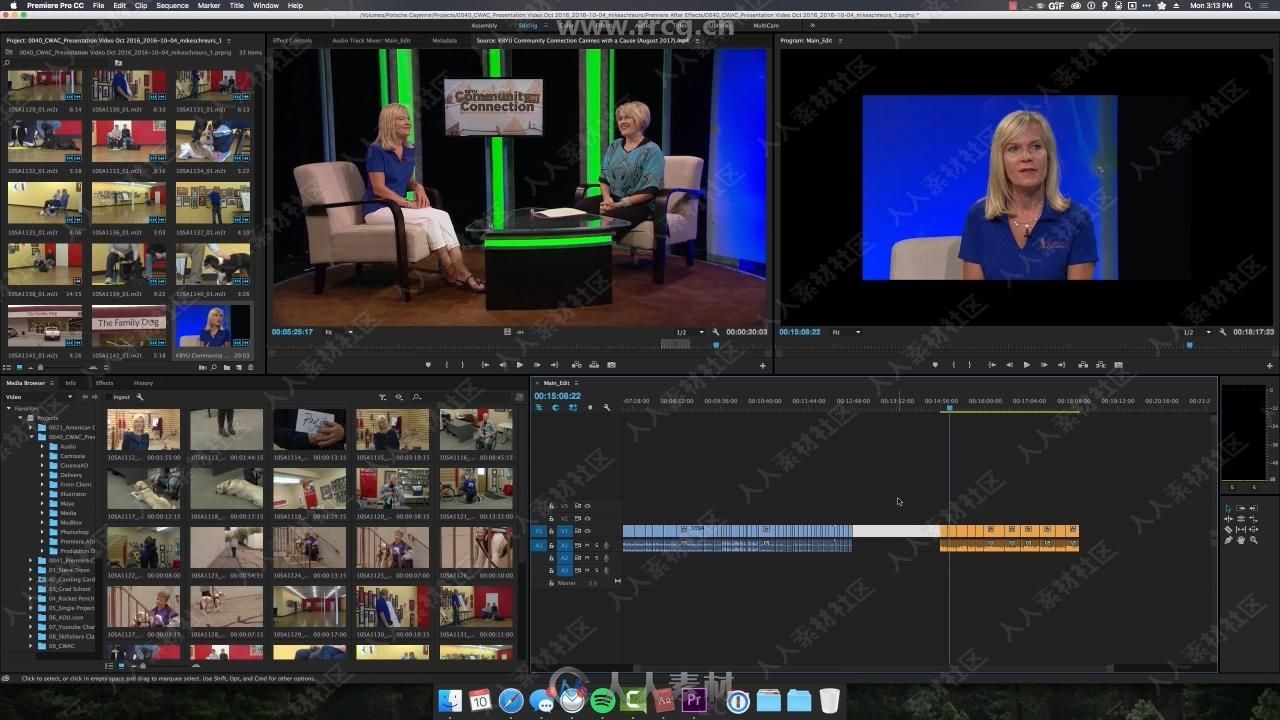Viewport: 1280px width, 720px height.
Task: Solo audio track A2
Action: click(597, 558)
